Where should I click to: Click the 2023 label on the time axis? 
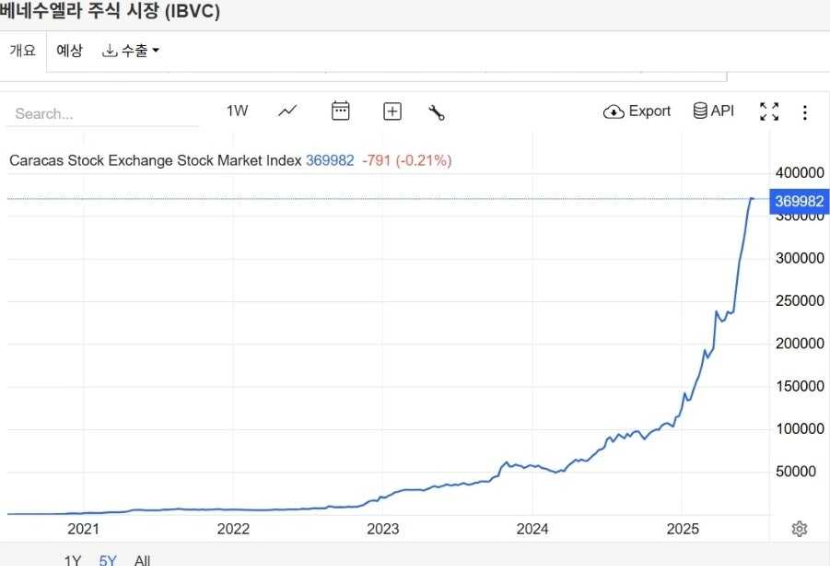click(383, 528)
